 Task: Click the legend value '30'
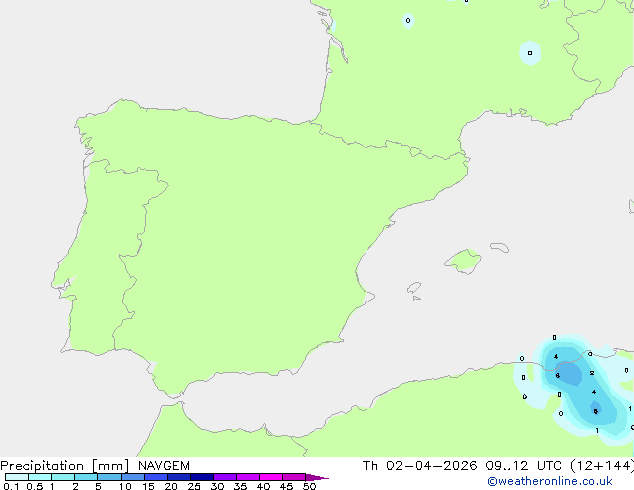(217, 486)
